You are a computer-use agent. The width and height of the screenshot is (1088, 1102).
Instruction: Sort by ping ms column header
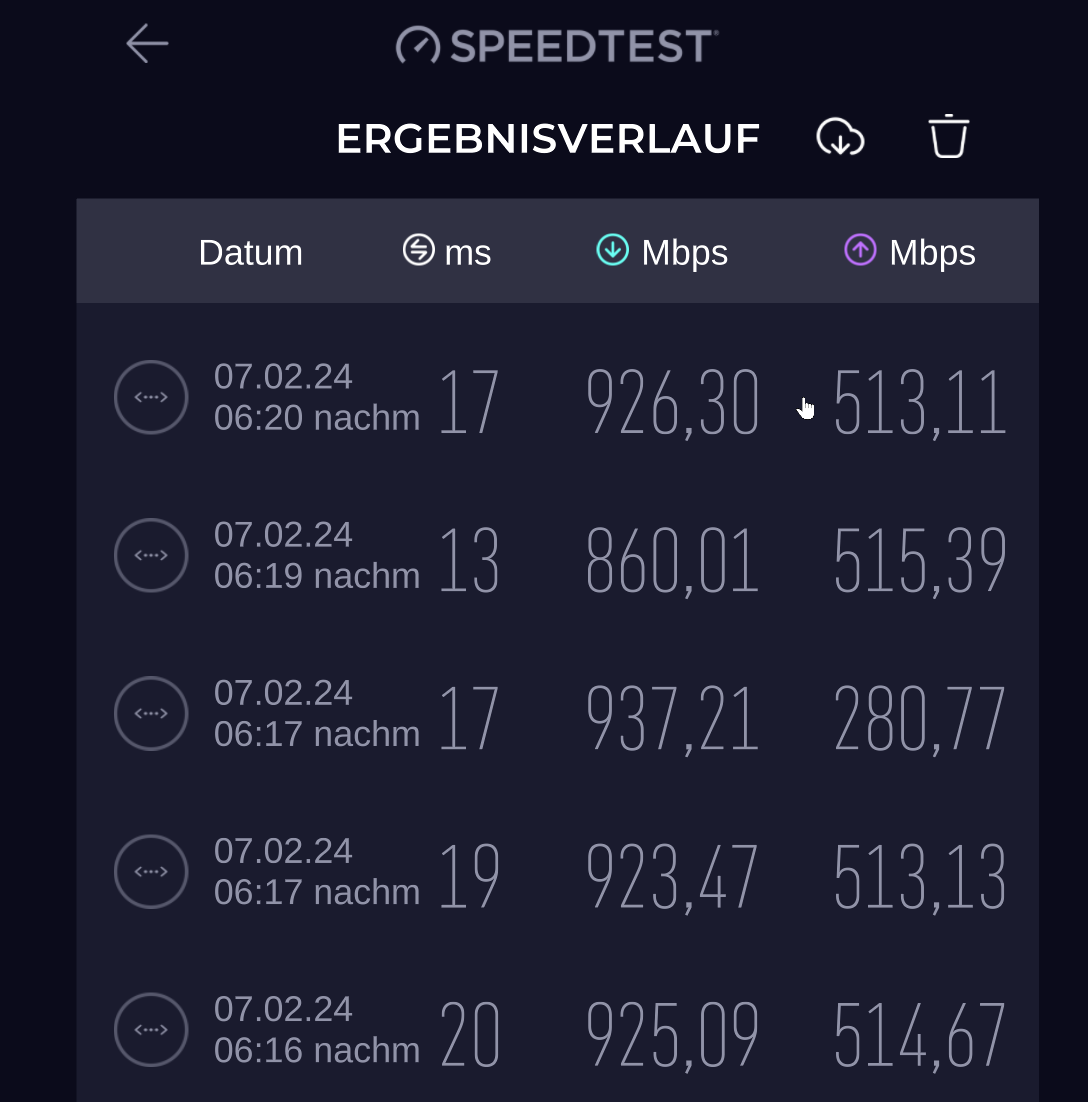click(x=447, y=252)
